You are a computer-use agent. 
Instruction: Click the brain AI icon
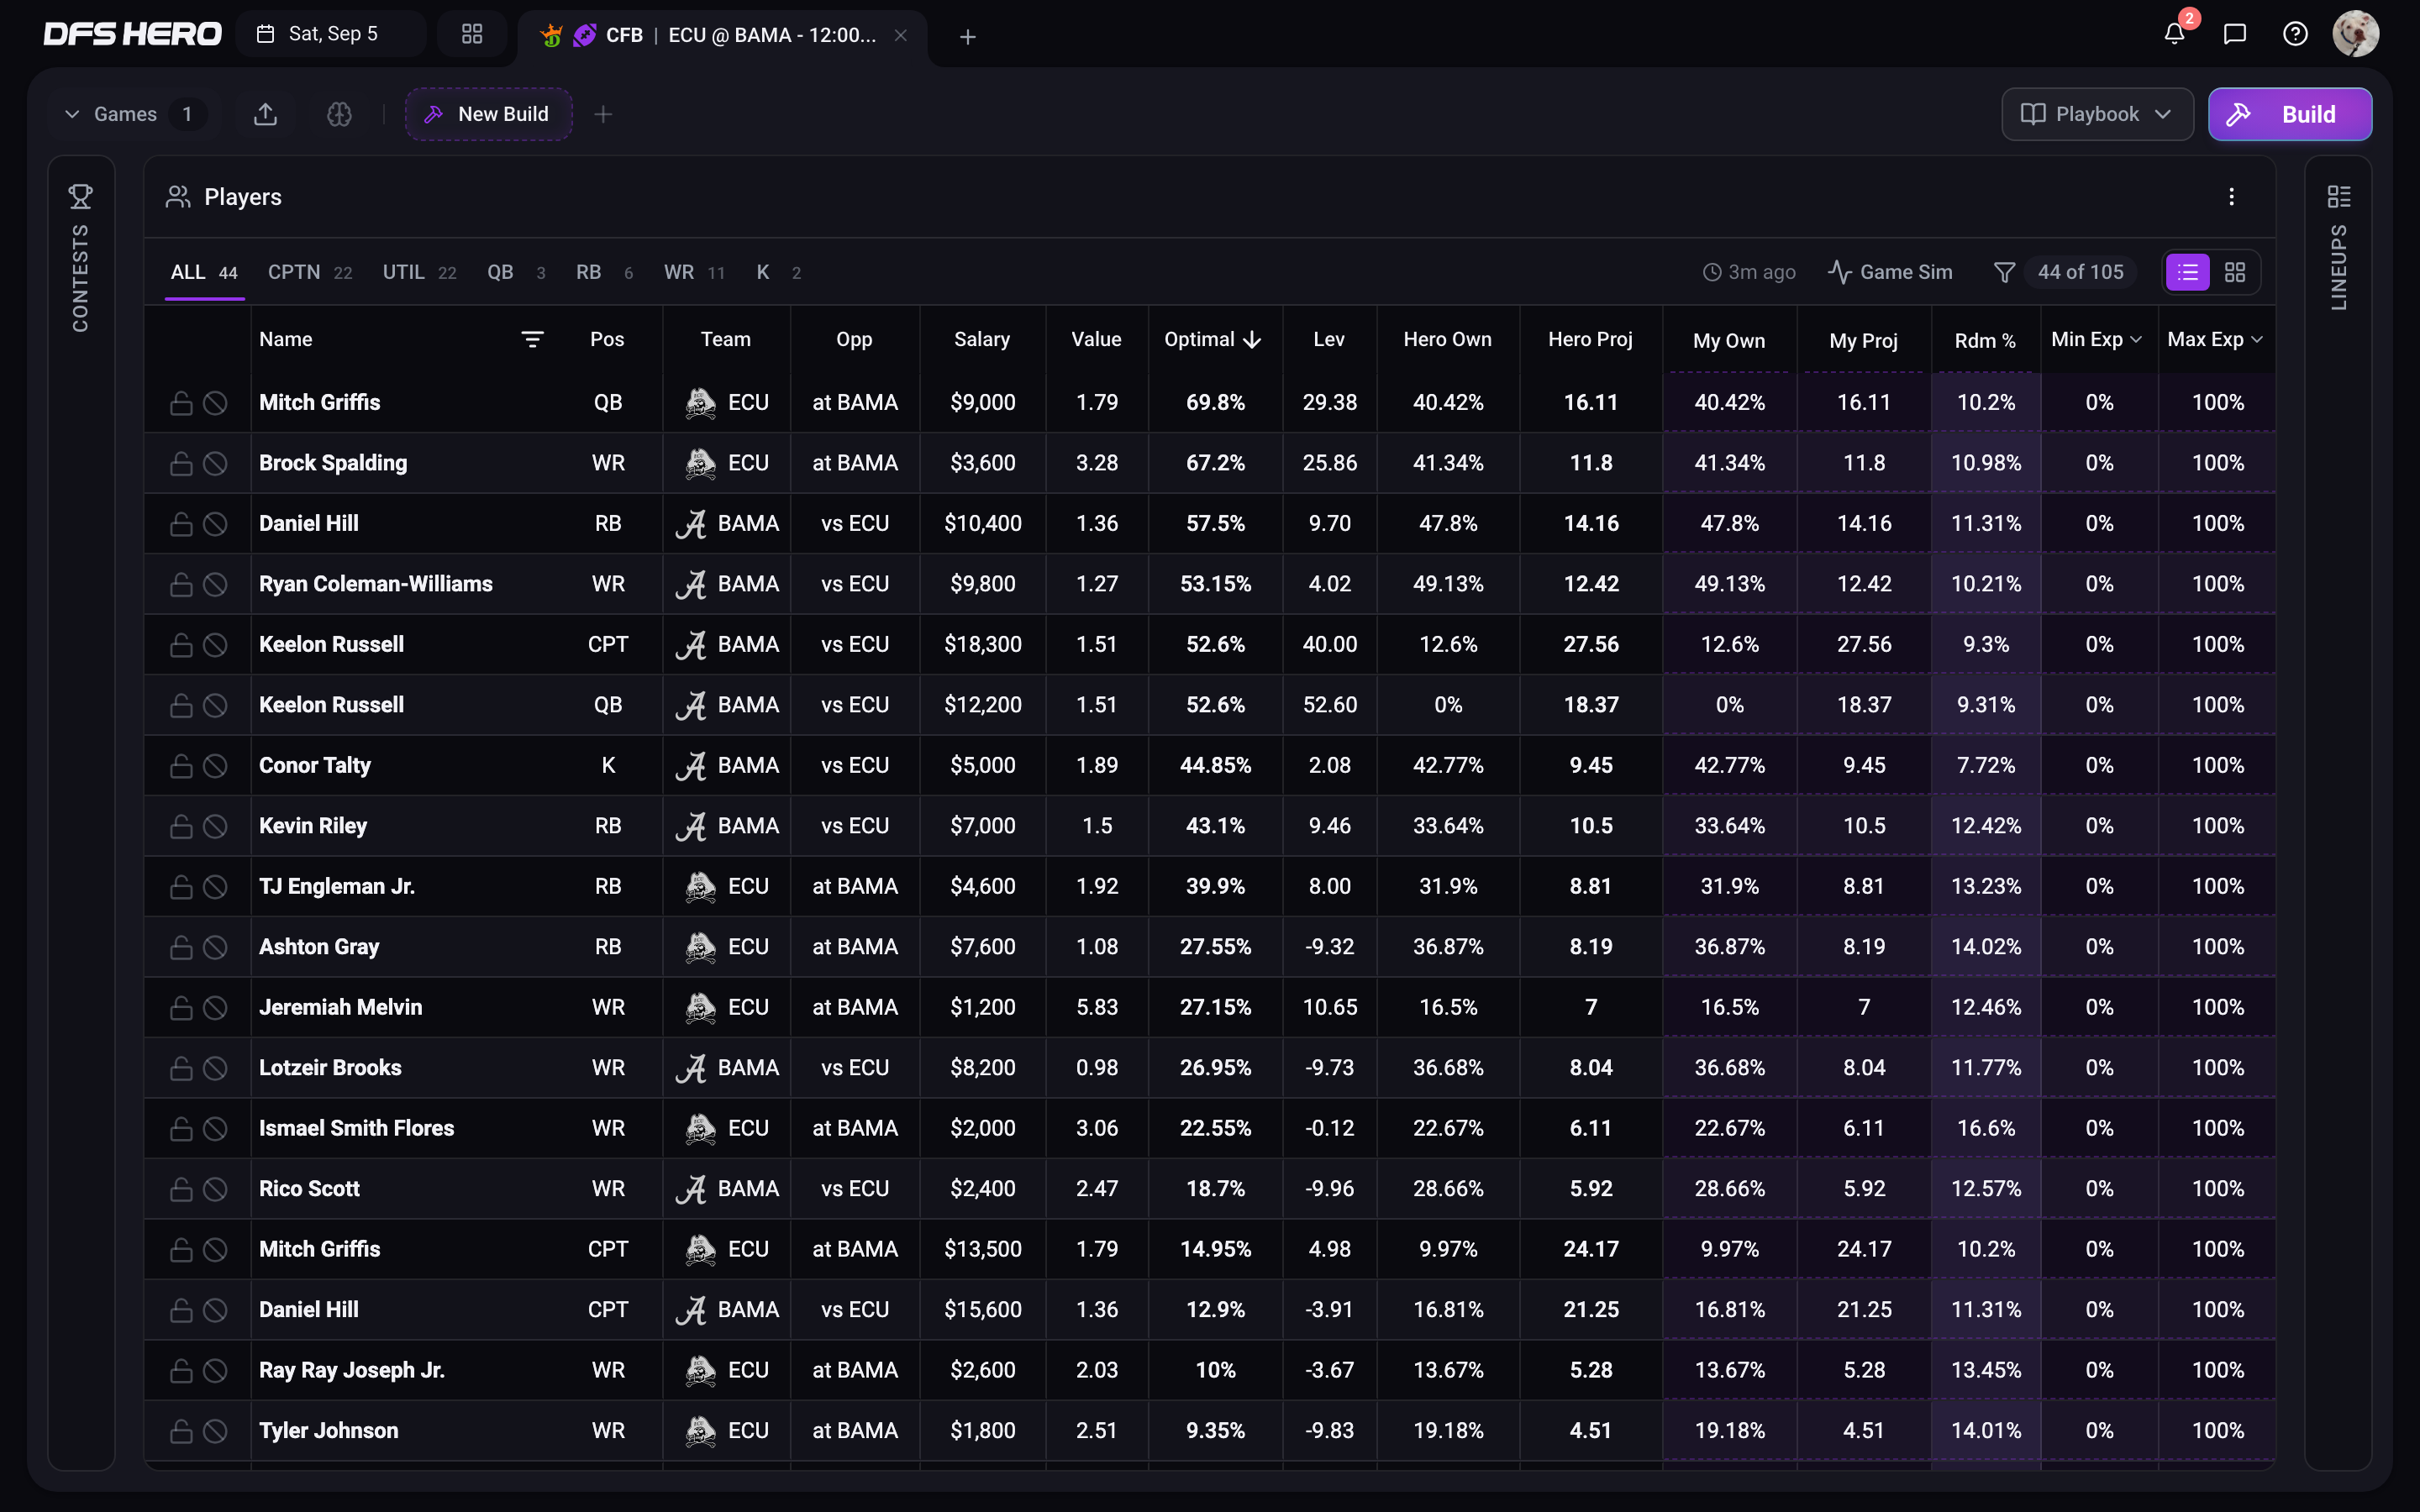tap(339, 114)
